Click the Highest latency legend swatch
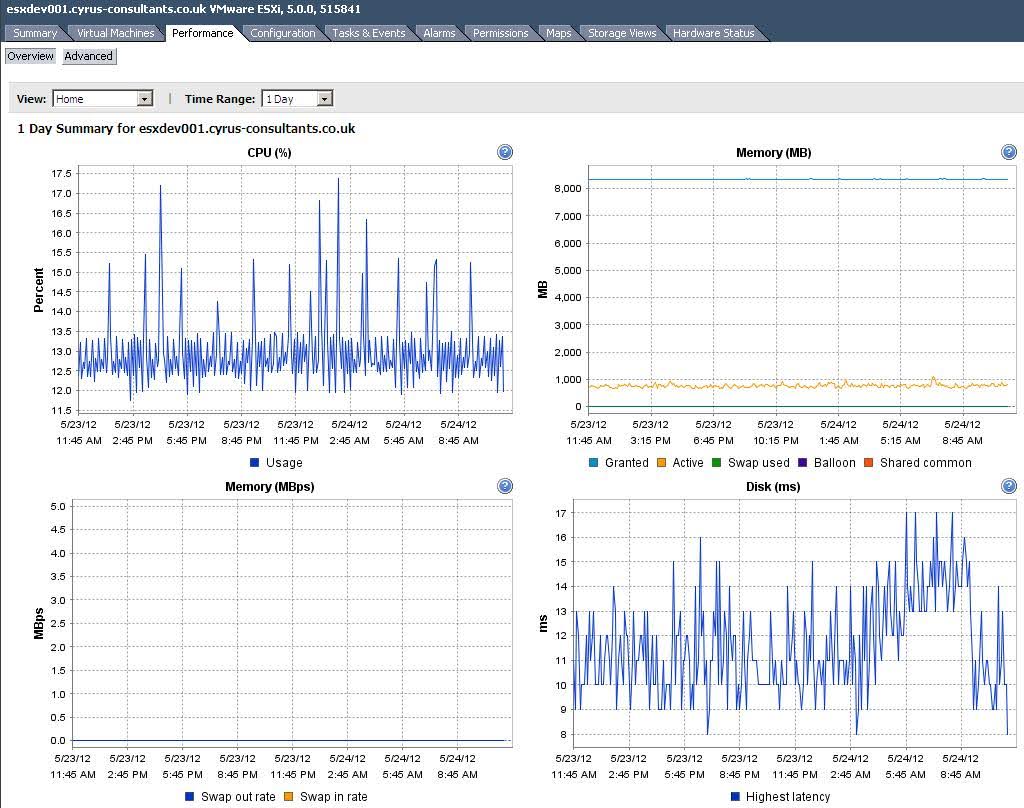Image resolution: width=1024 pixels, height=808 pixels. (x=735, y=796)
